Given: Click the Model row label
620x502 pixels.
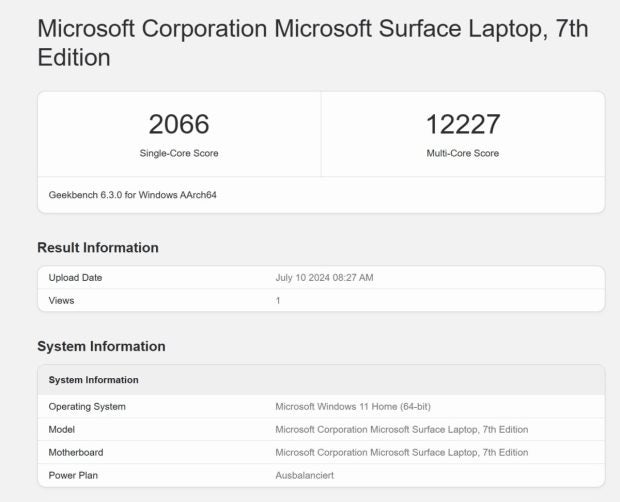Looking at the screenshot, I should (x=62, y=430).
